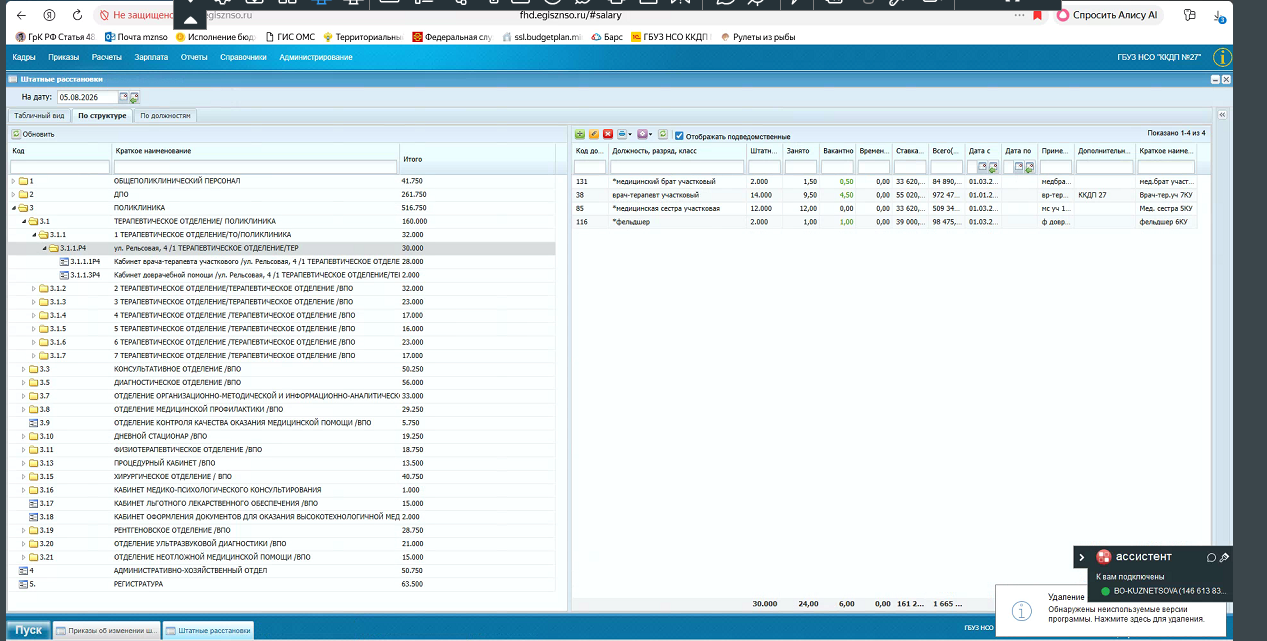Open the ГИС ОМС bookmark

click(291, 36)
